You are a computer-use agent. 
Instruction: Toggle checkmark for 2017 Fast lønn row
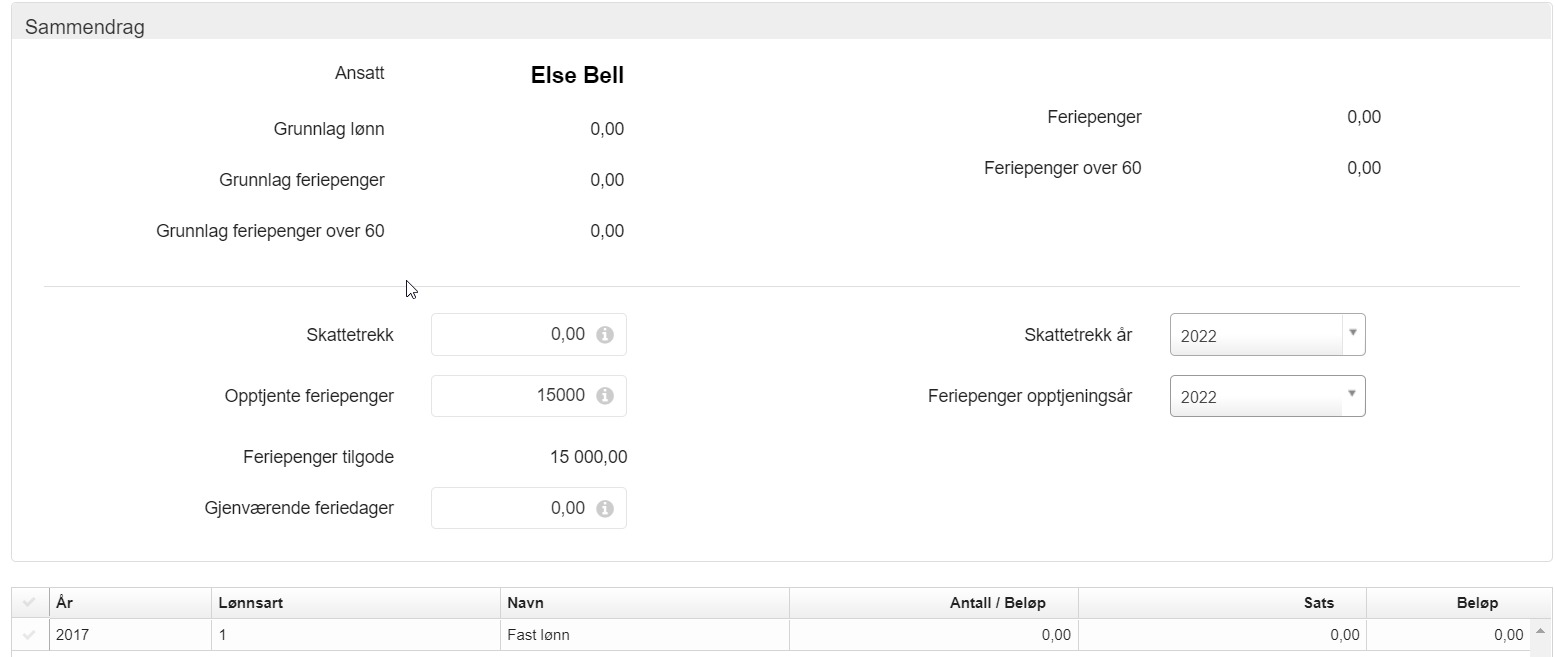[29, 635]
